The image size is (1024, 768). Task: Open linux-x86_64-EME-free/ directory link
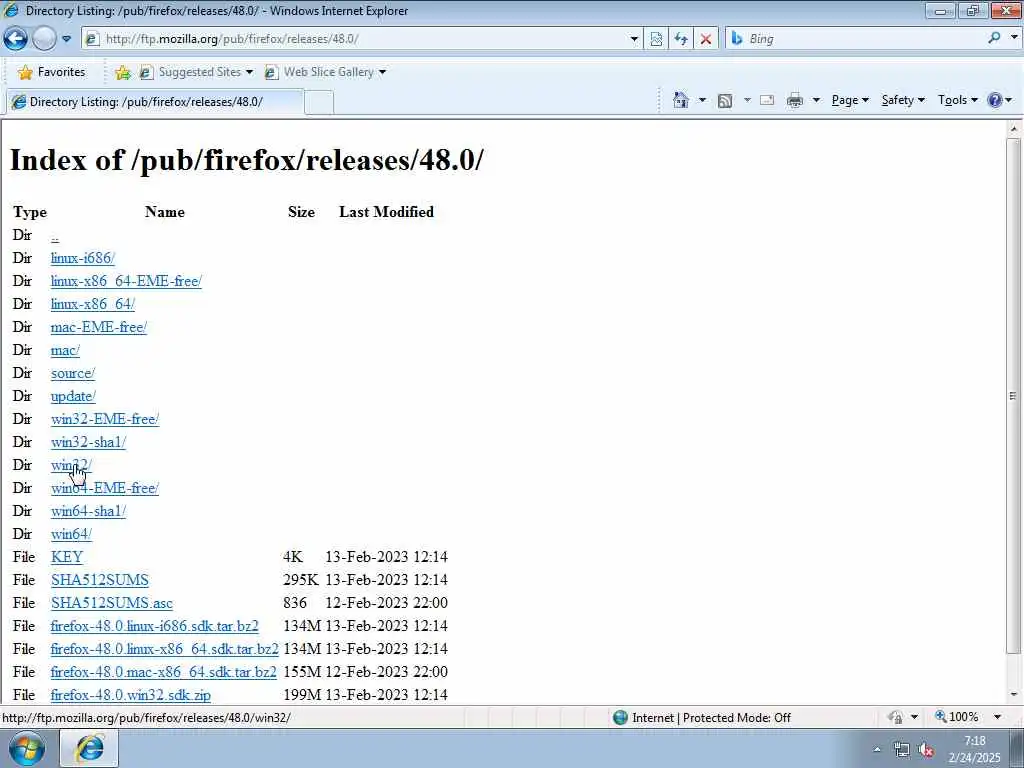[x=126, y=281]
